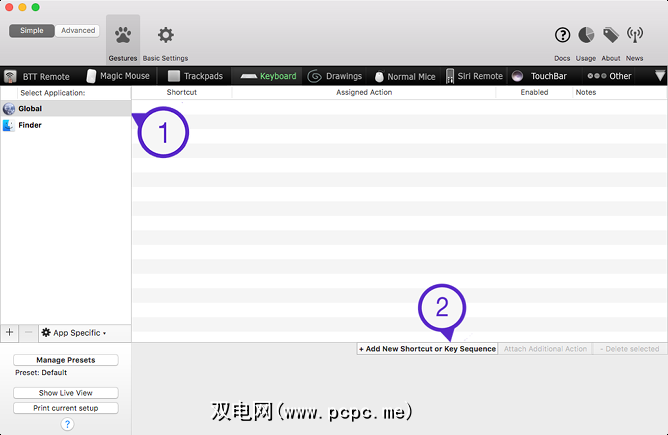Select the Keyboard tab
This screenshot has width=668, height=435.
[x=268, y=76]
